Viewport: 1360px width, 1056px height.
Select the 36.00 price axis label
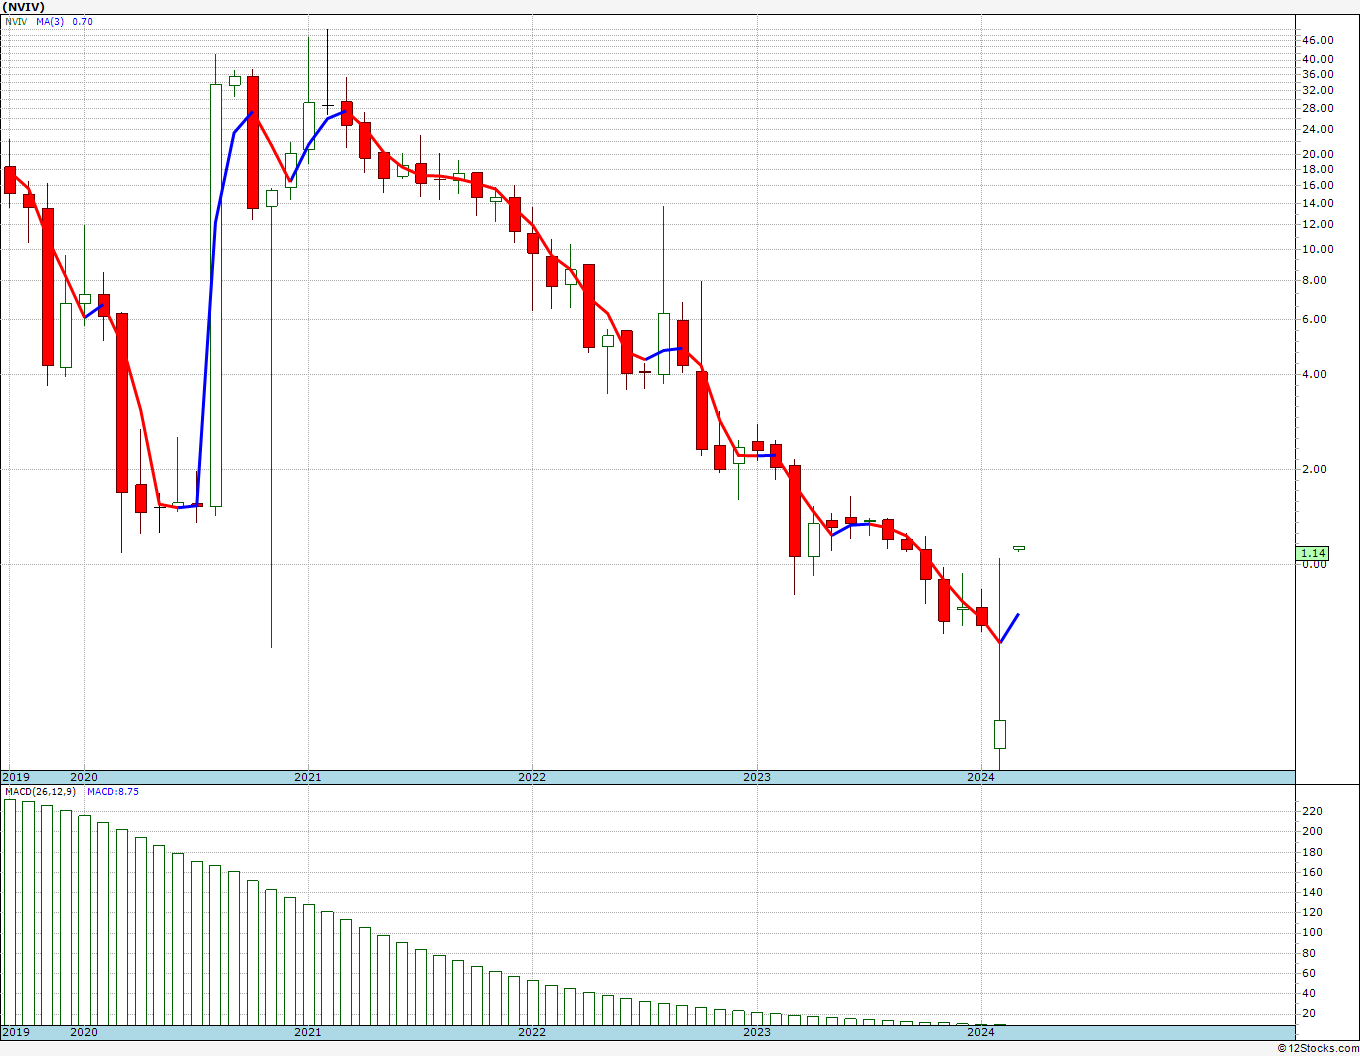(x=1318, y=74)
